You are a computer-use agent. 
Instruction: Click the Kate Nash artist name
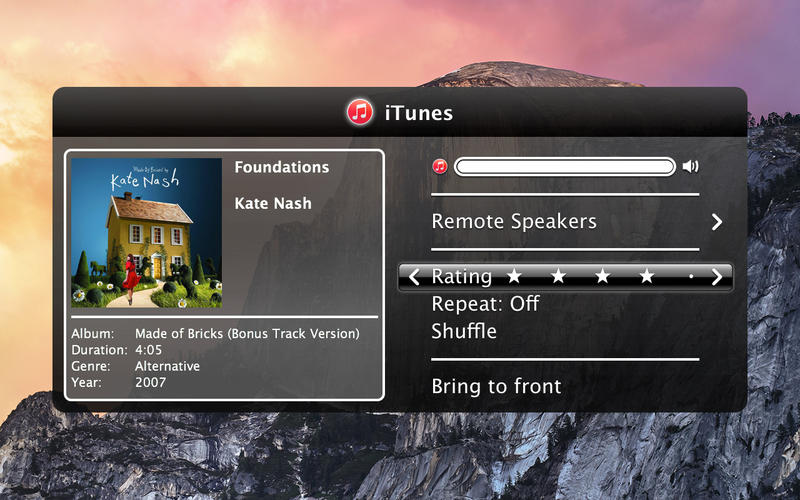point(273,203)
